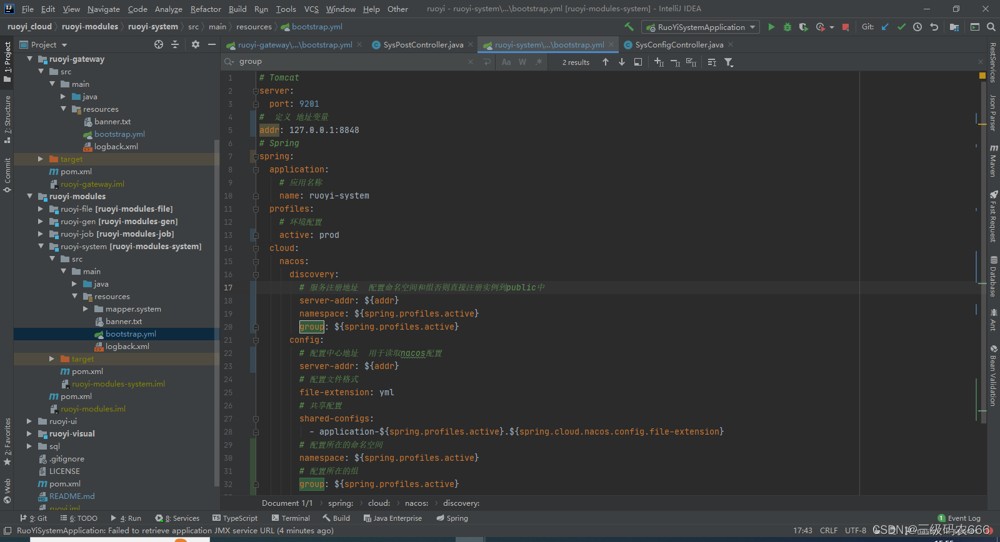Open the search results filter funnel icon

[x=728, y=62]
